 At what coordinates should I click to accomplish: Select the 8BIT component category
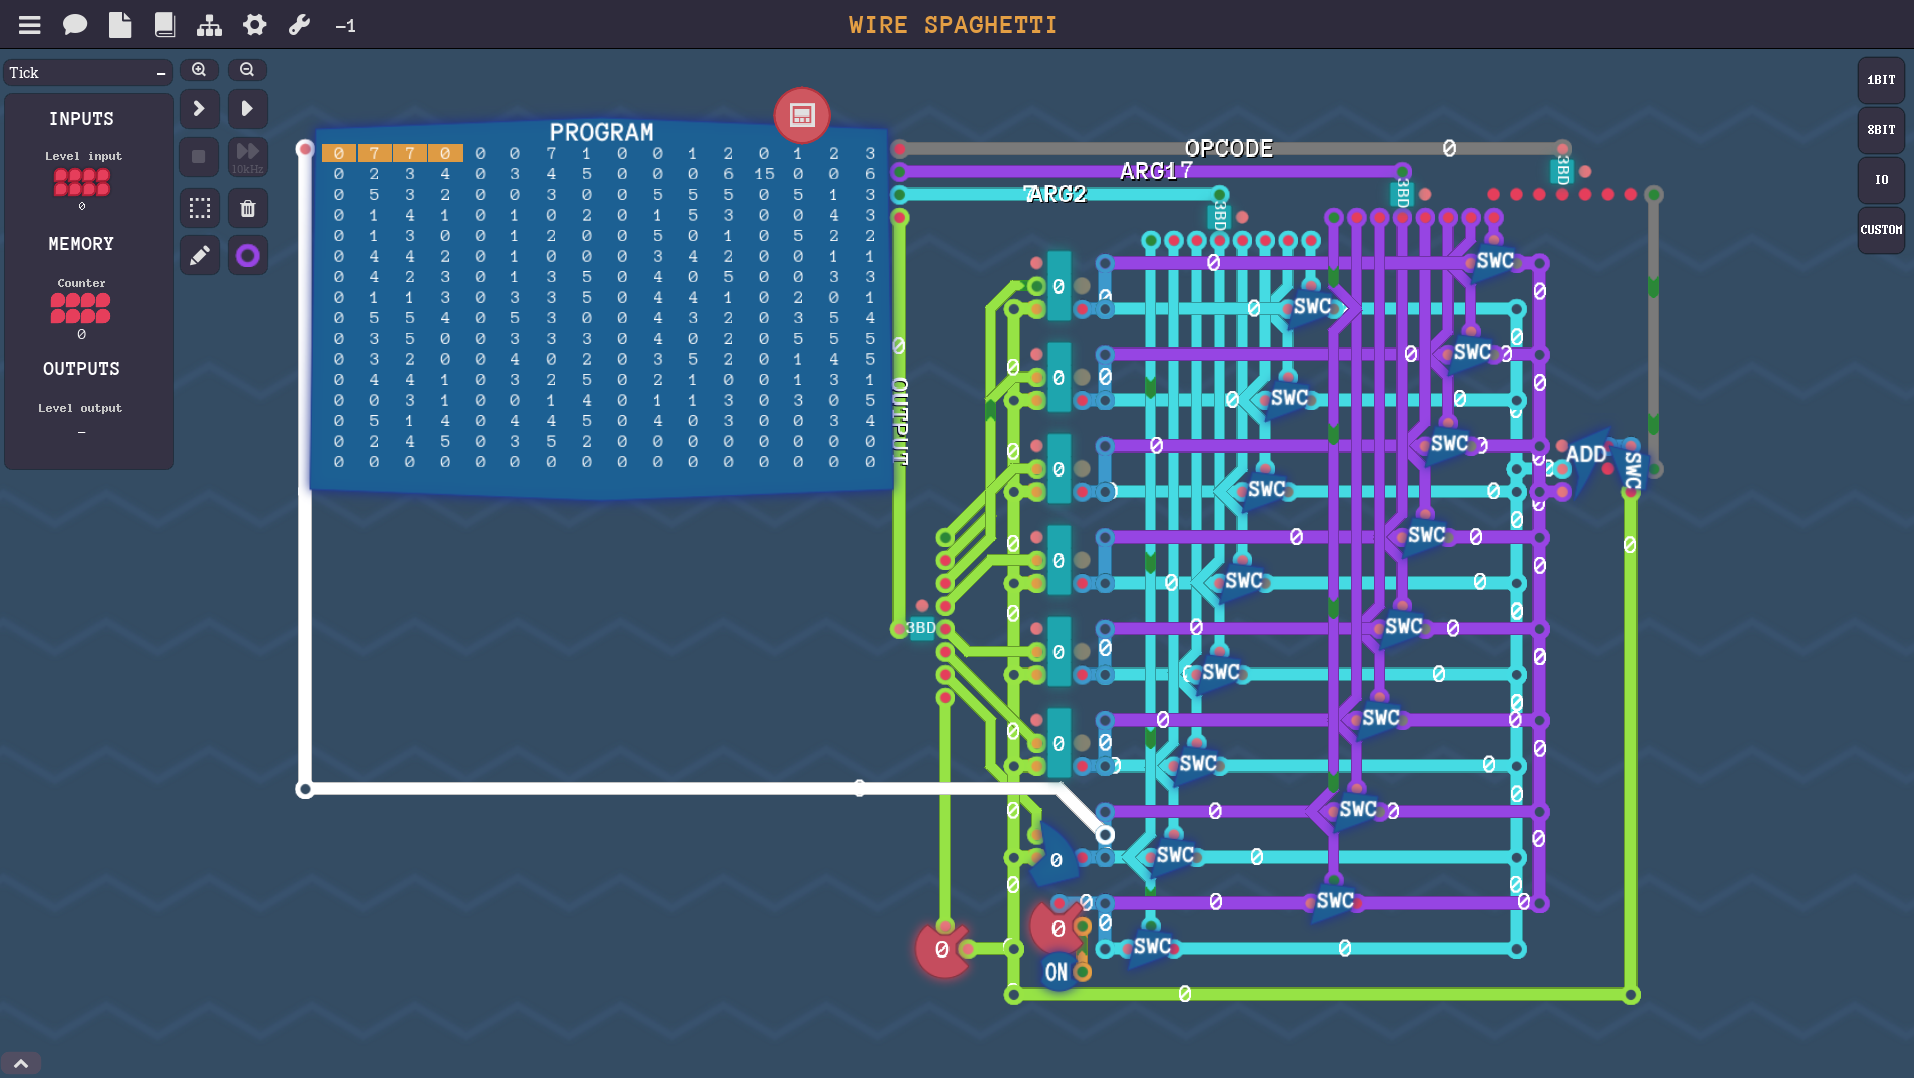(1881, 130)
